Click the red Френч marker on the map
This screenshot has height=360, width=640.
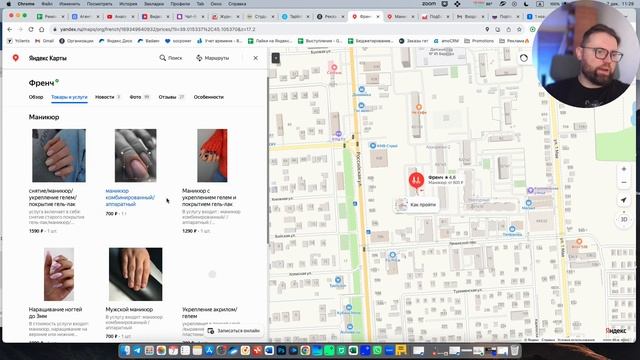(416, 180)
